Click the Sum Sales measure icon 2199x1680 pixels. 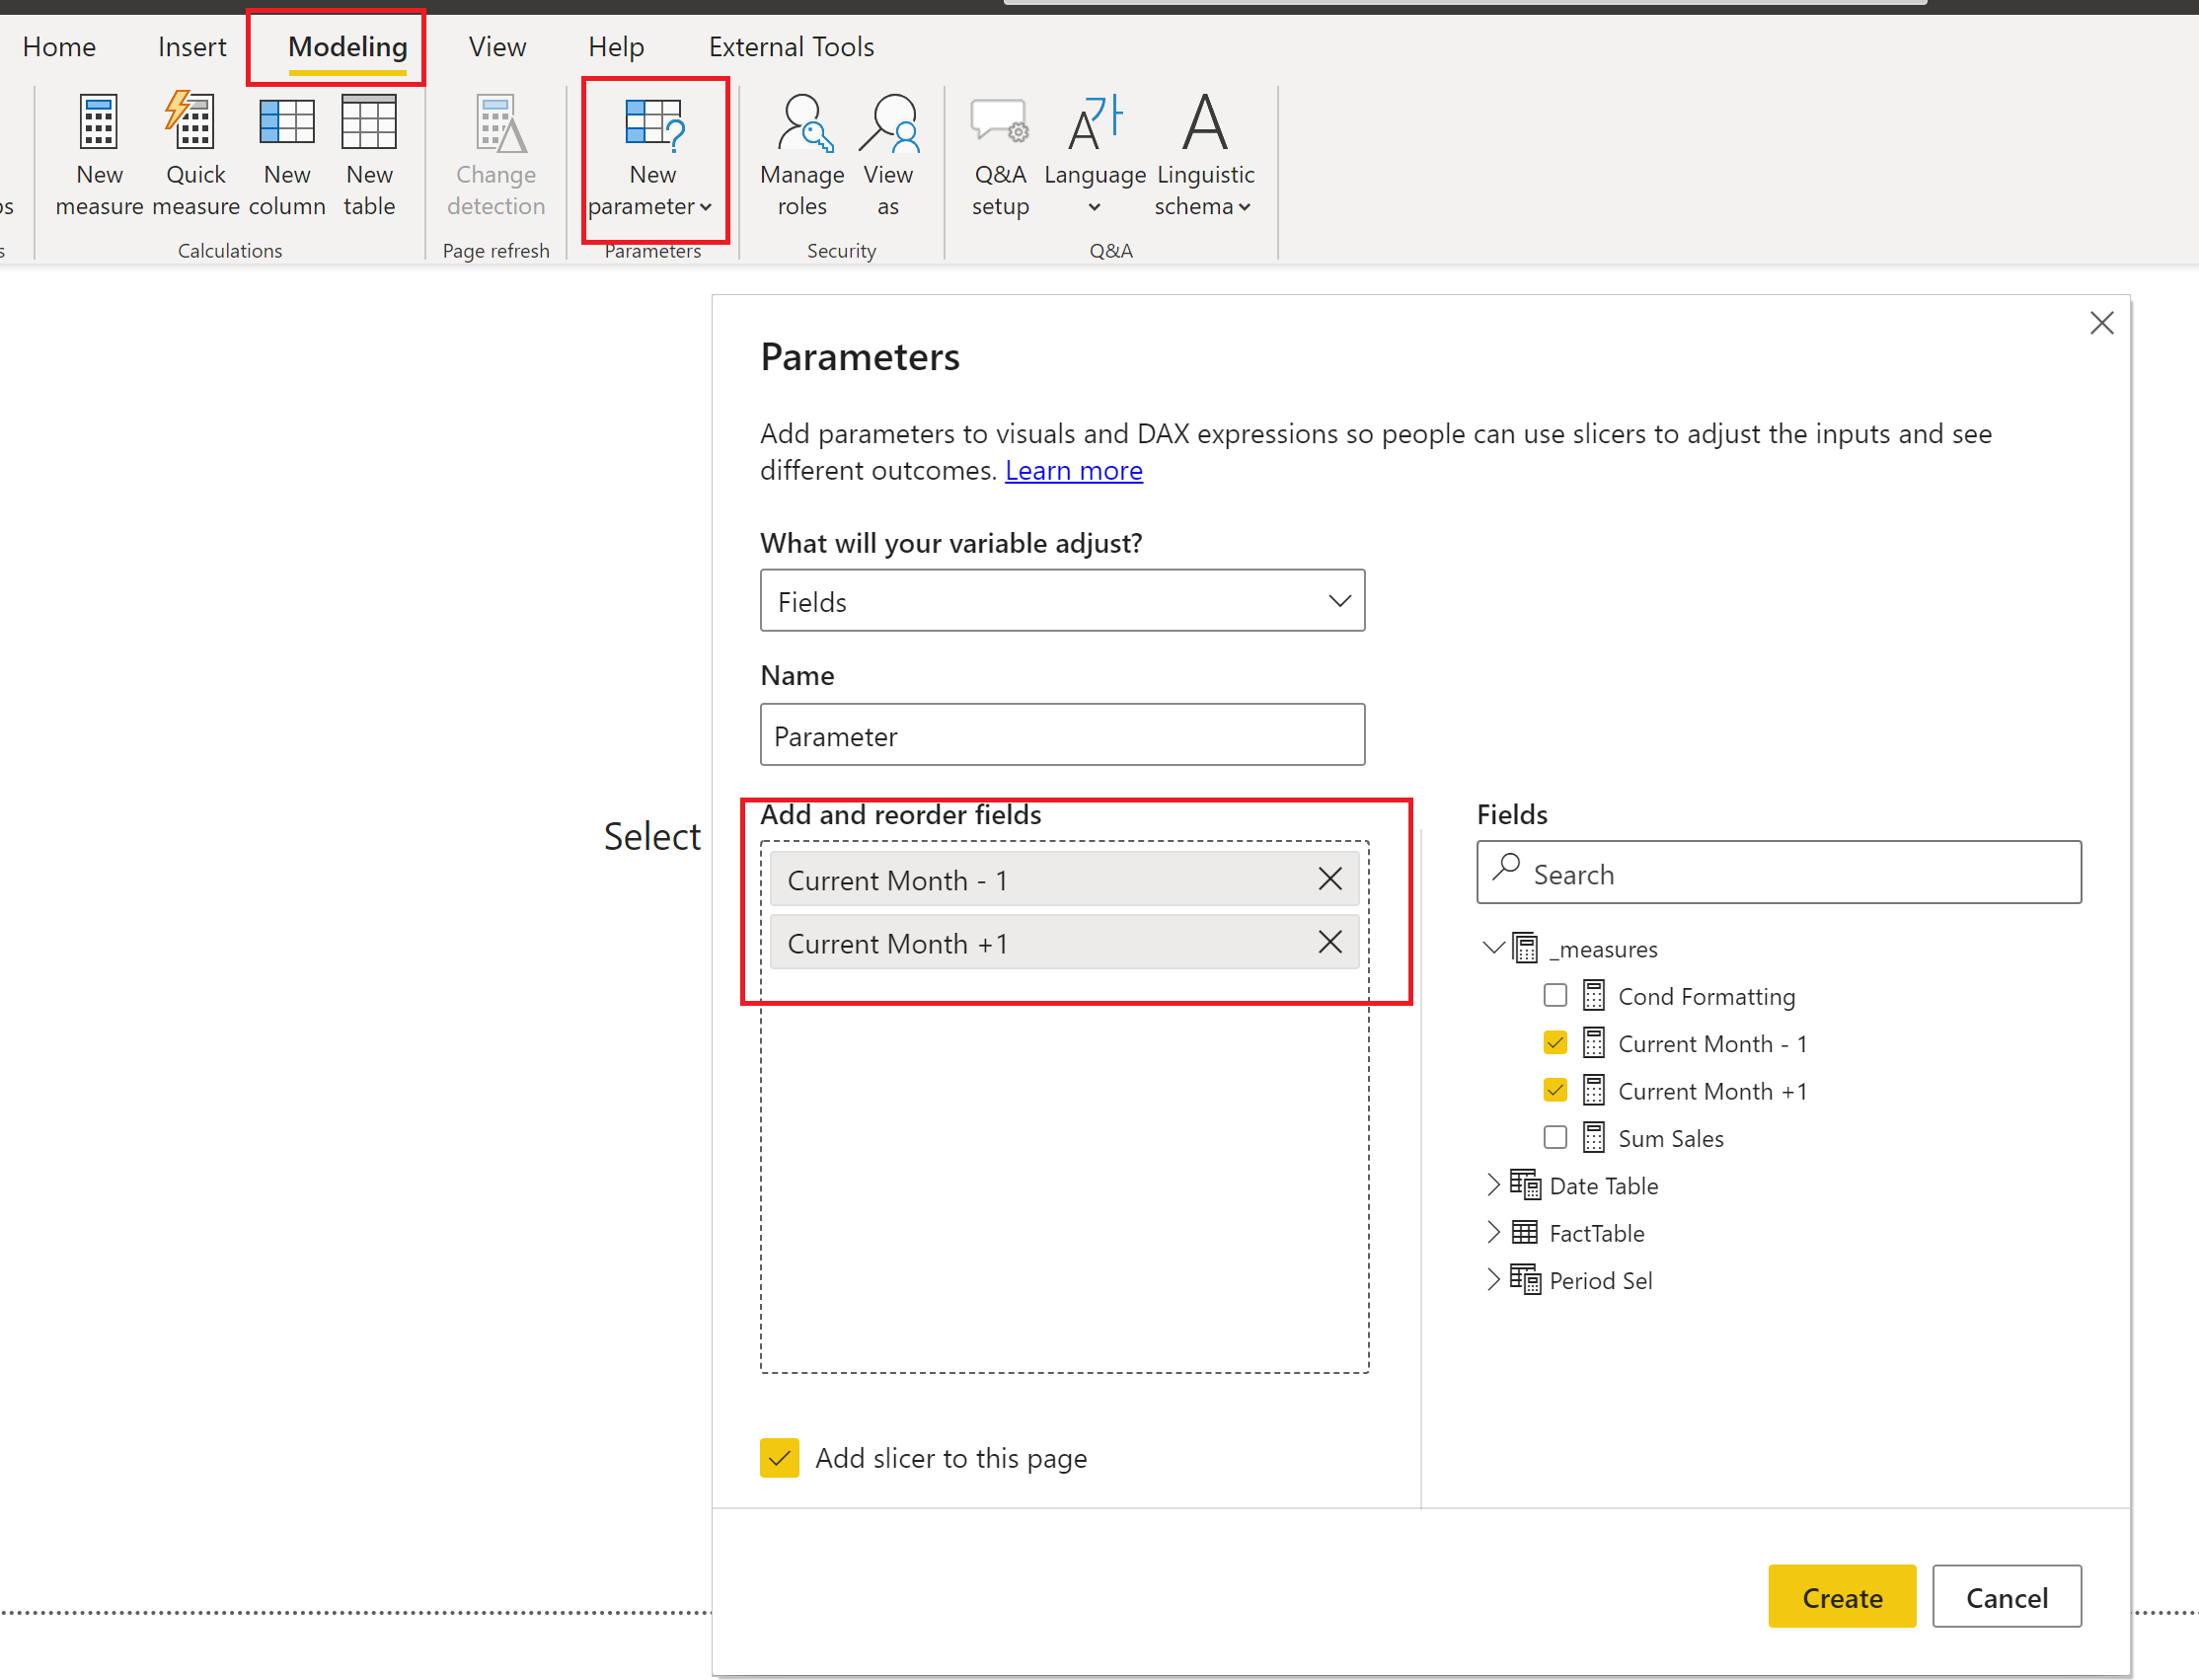pos(1593,1137)
